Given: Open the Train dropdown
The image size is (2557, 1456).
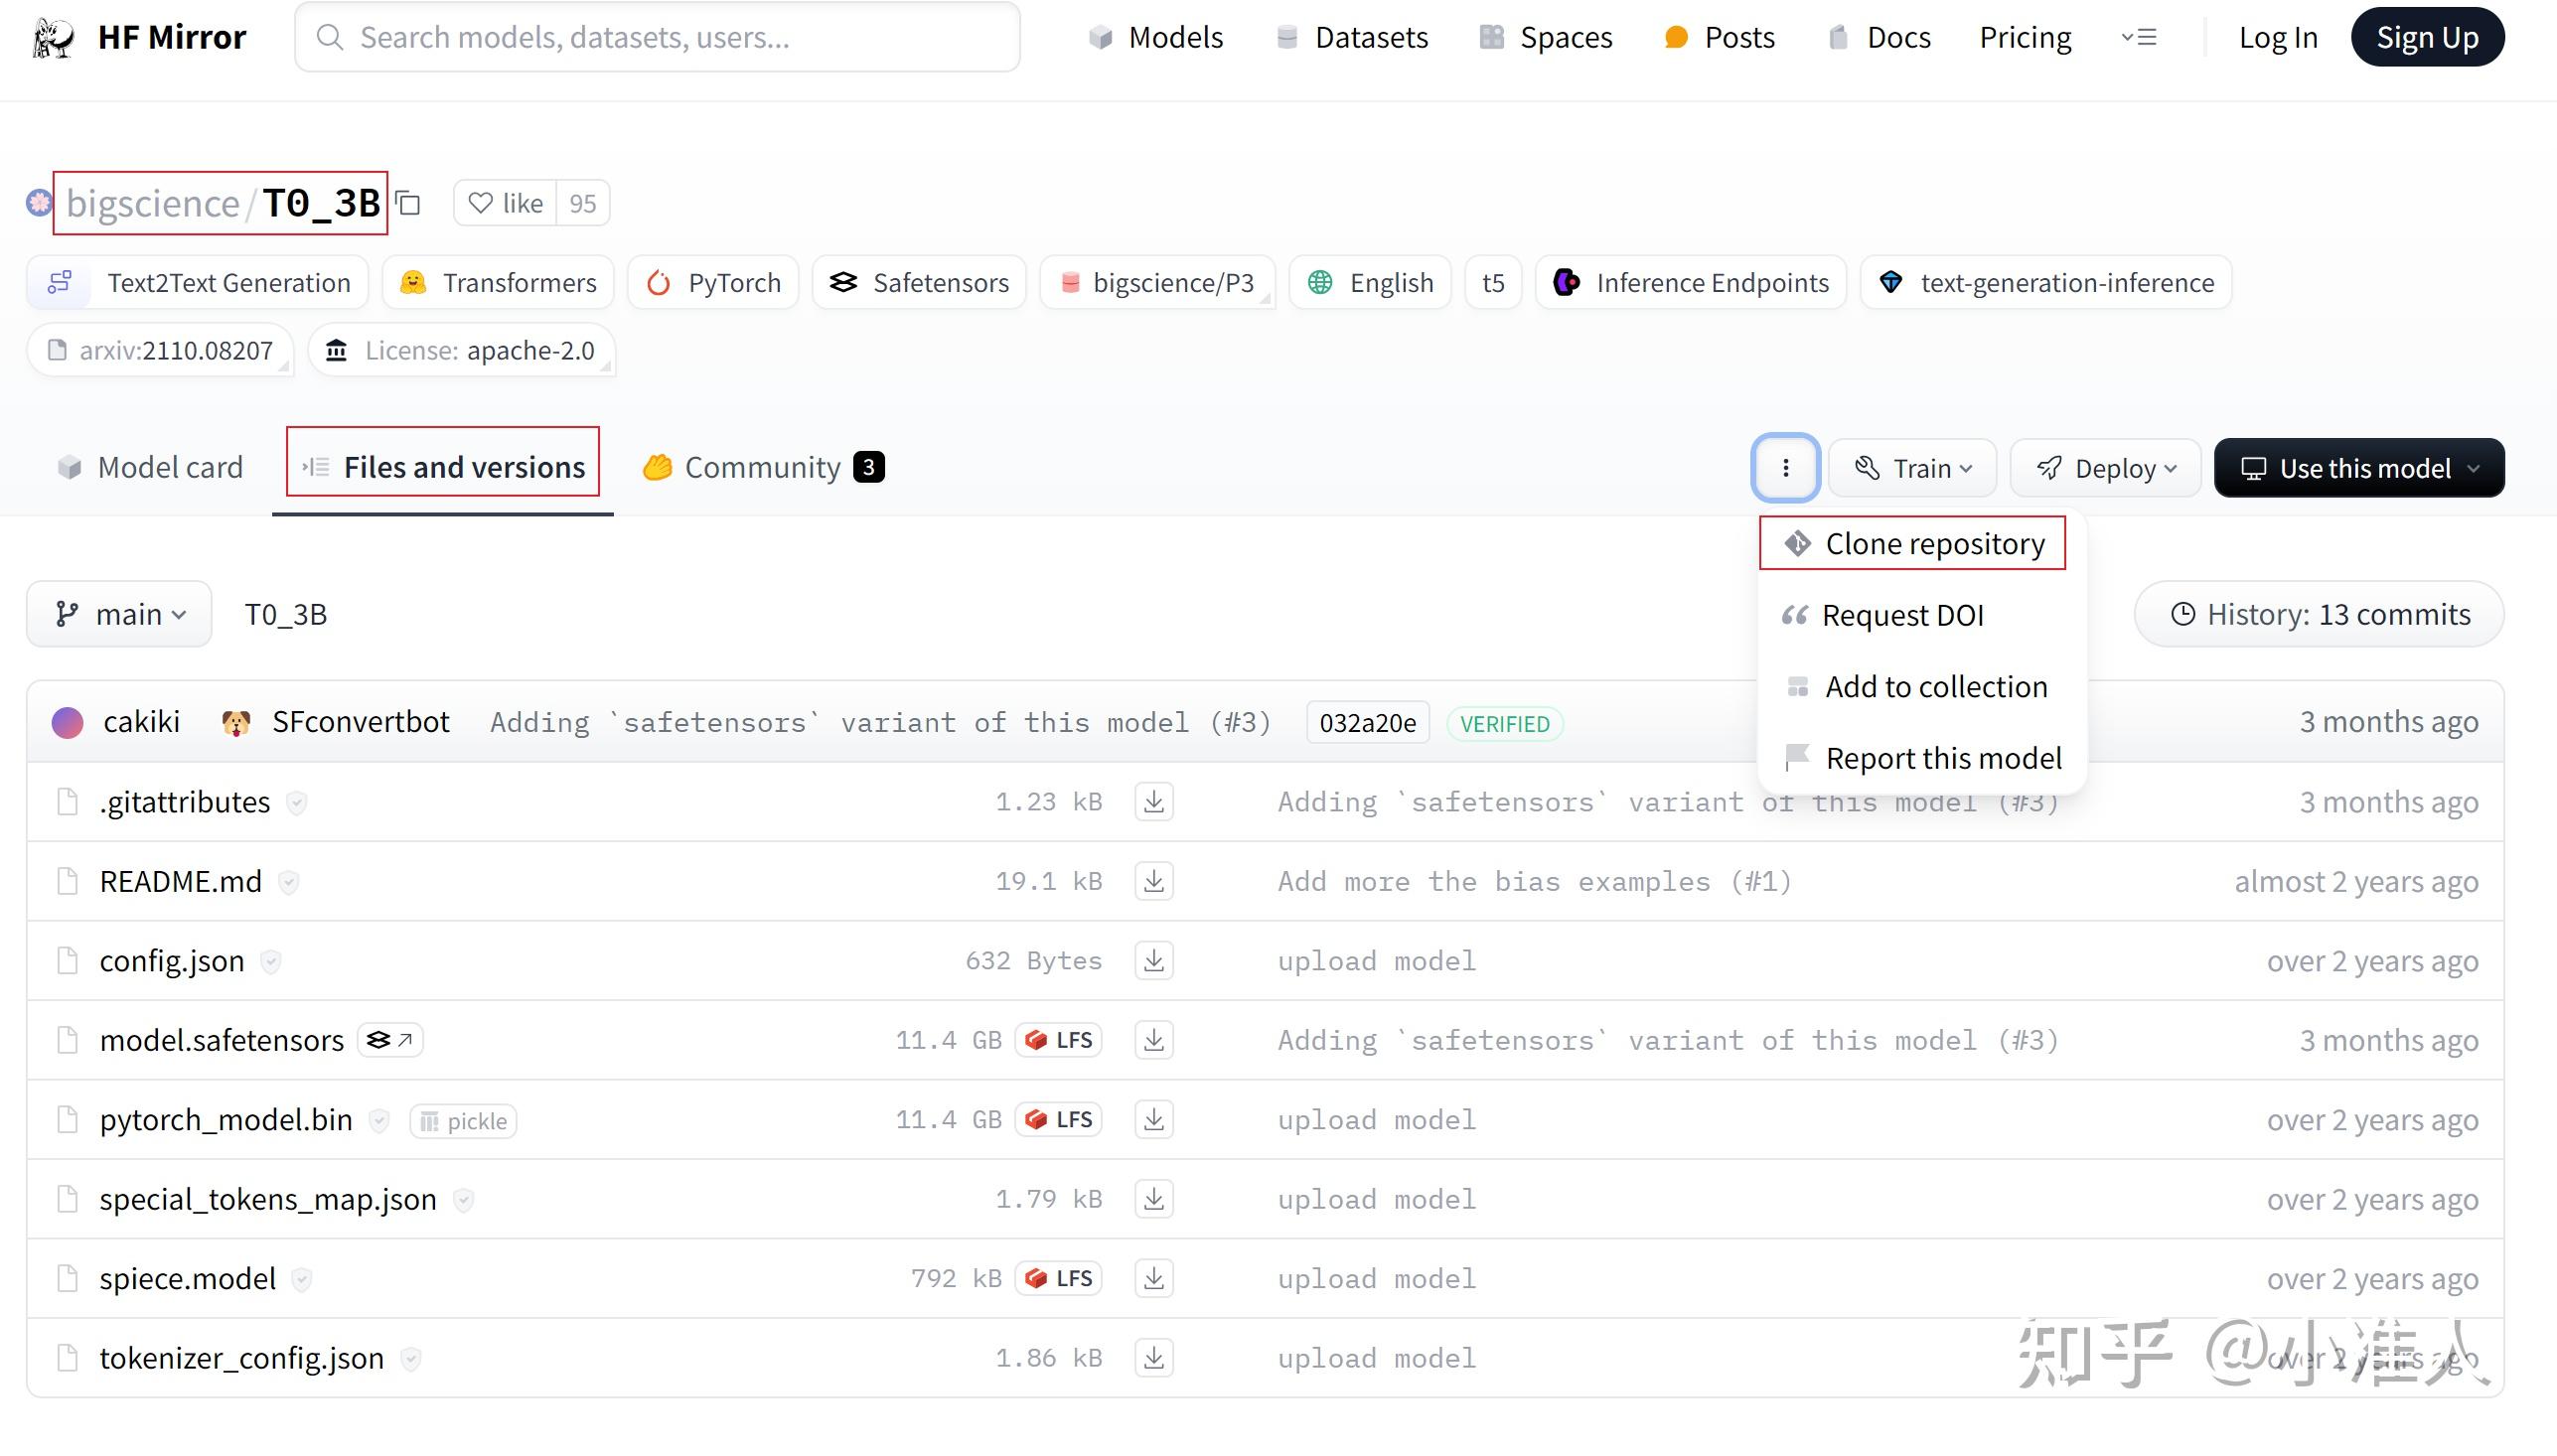Looking at the screenshot, I should coord(1912,468).
